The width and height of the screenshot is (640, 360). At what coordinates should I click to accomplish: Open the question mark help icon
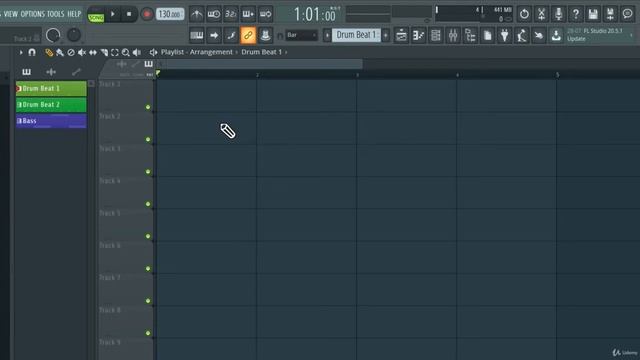tap(576, 14)
